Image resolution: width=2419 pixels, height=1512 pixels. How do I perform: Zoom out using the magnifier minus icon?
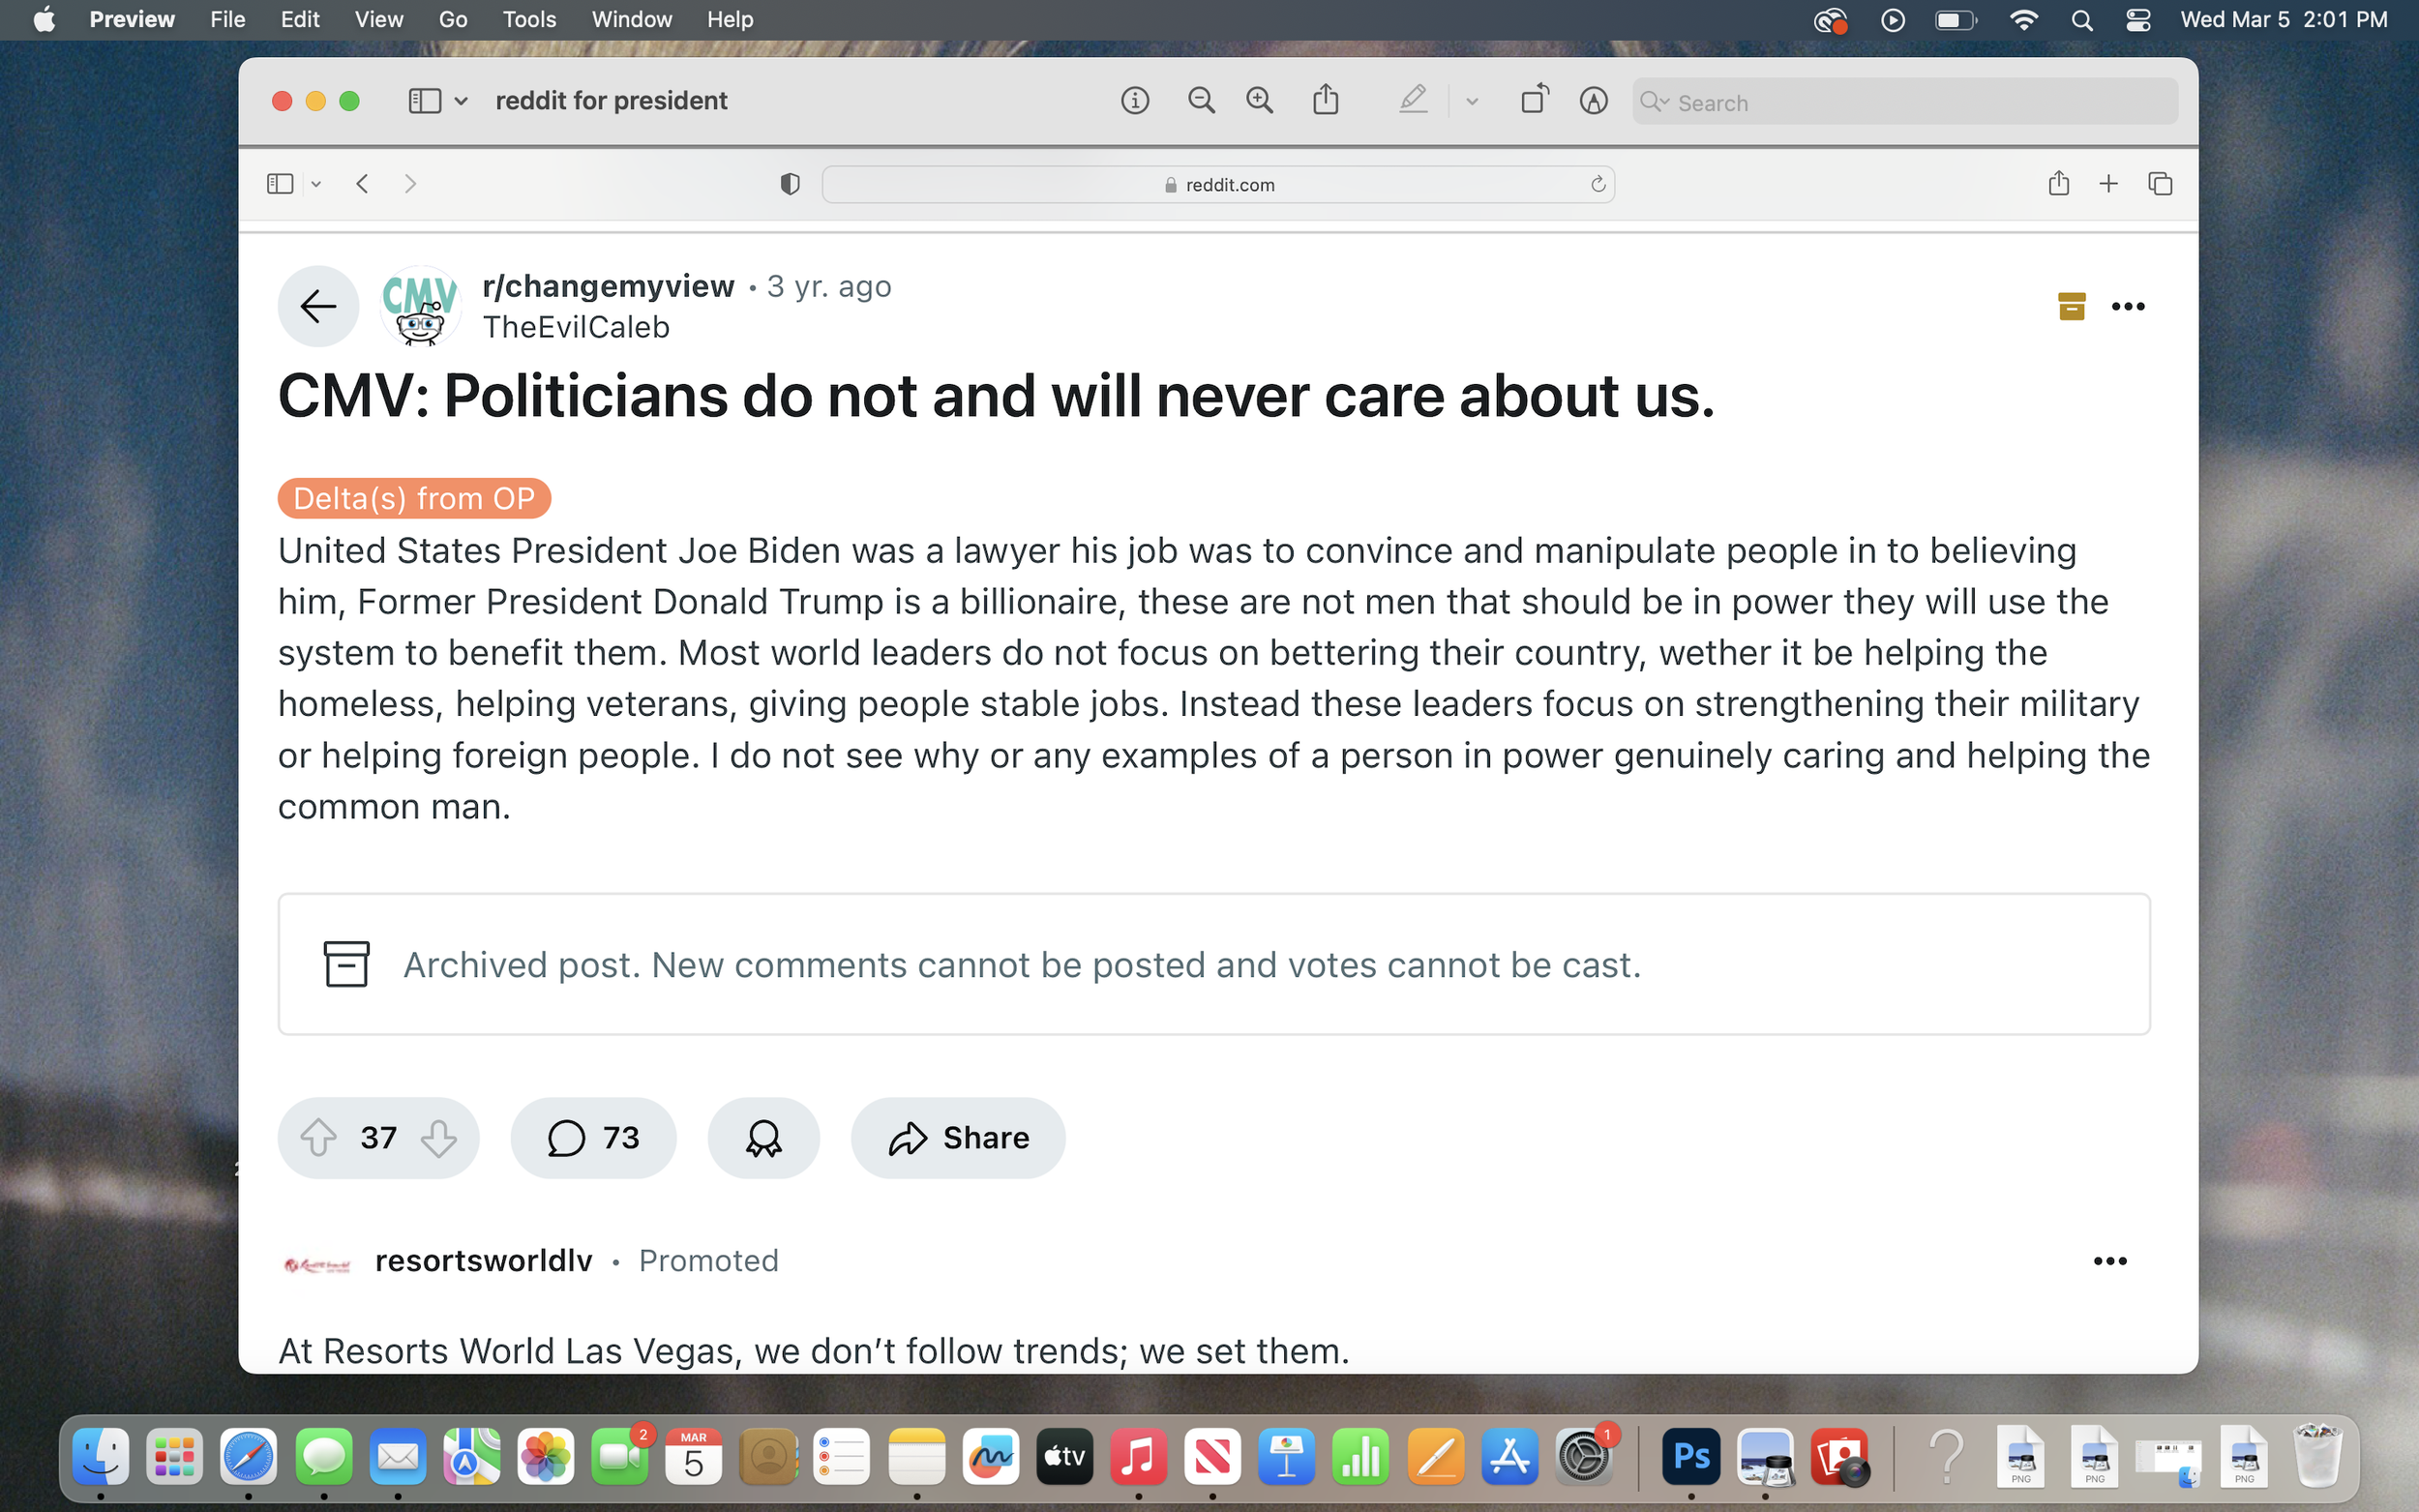pos(1200,101)
